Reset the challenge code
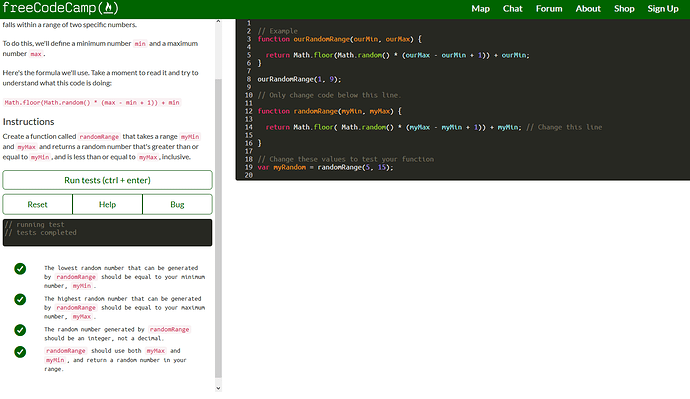Image resolution: width=690 pixels, height=399 pixels. pyautogui.click(x=37, y=205)
